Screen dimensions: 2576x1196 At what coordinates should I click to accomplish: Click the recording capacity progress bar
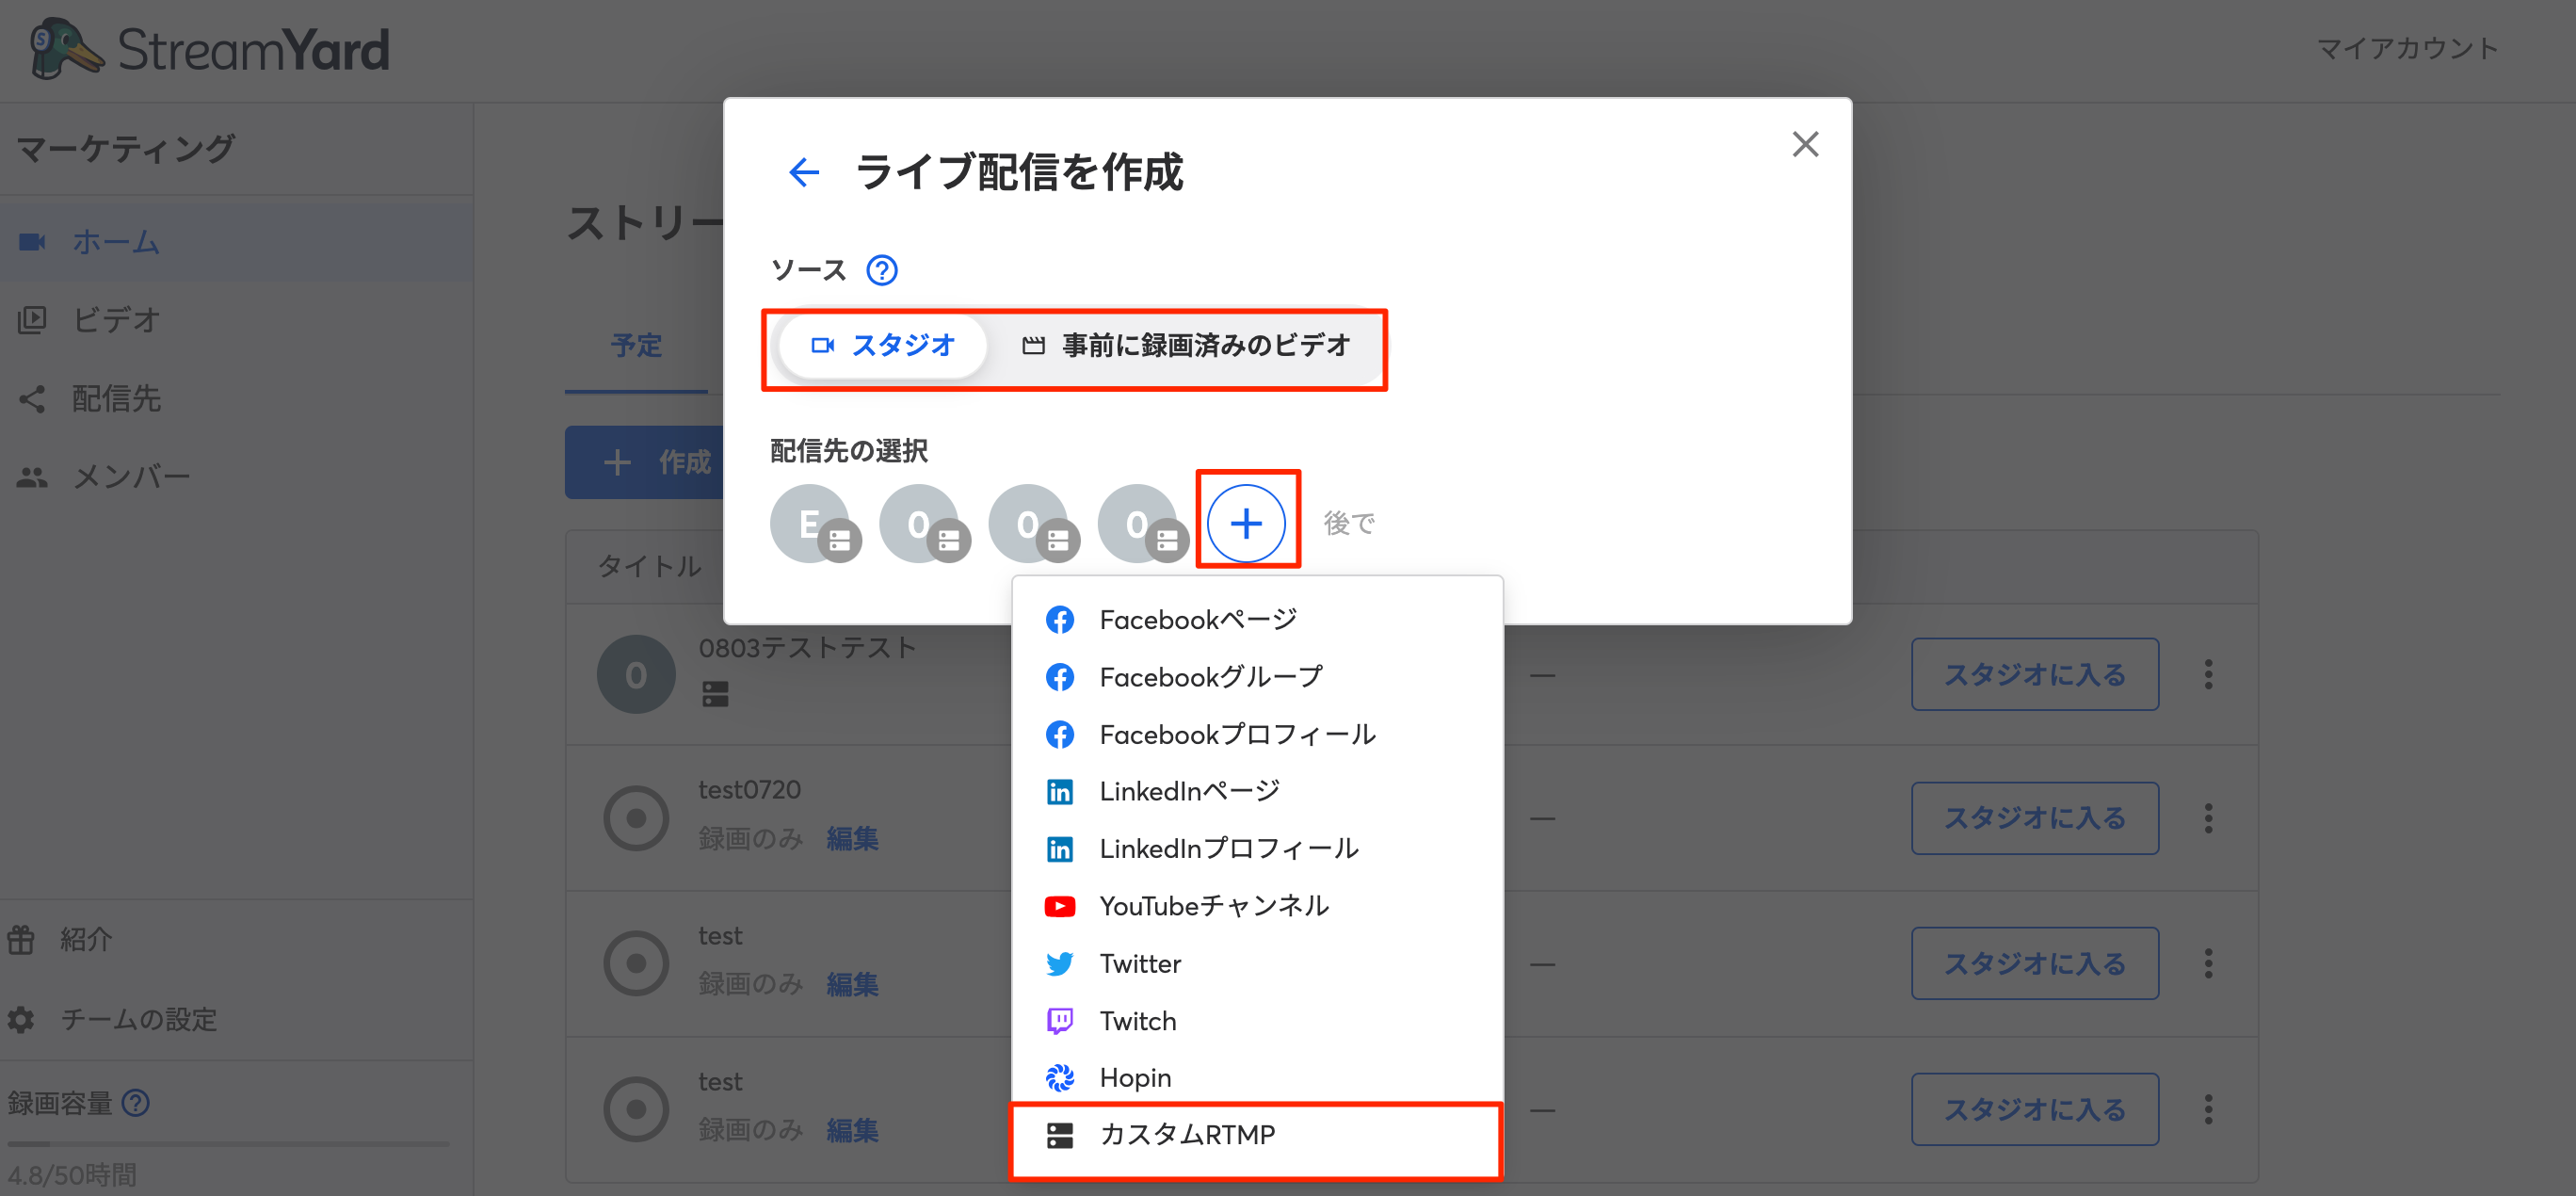point(229,1143)
